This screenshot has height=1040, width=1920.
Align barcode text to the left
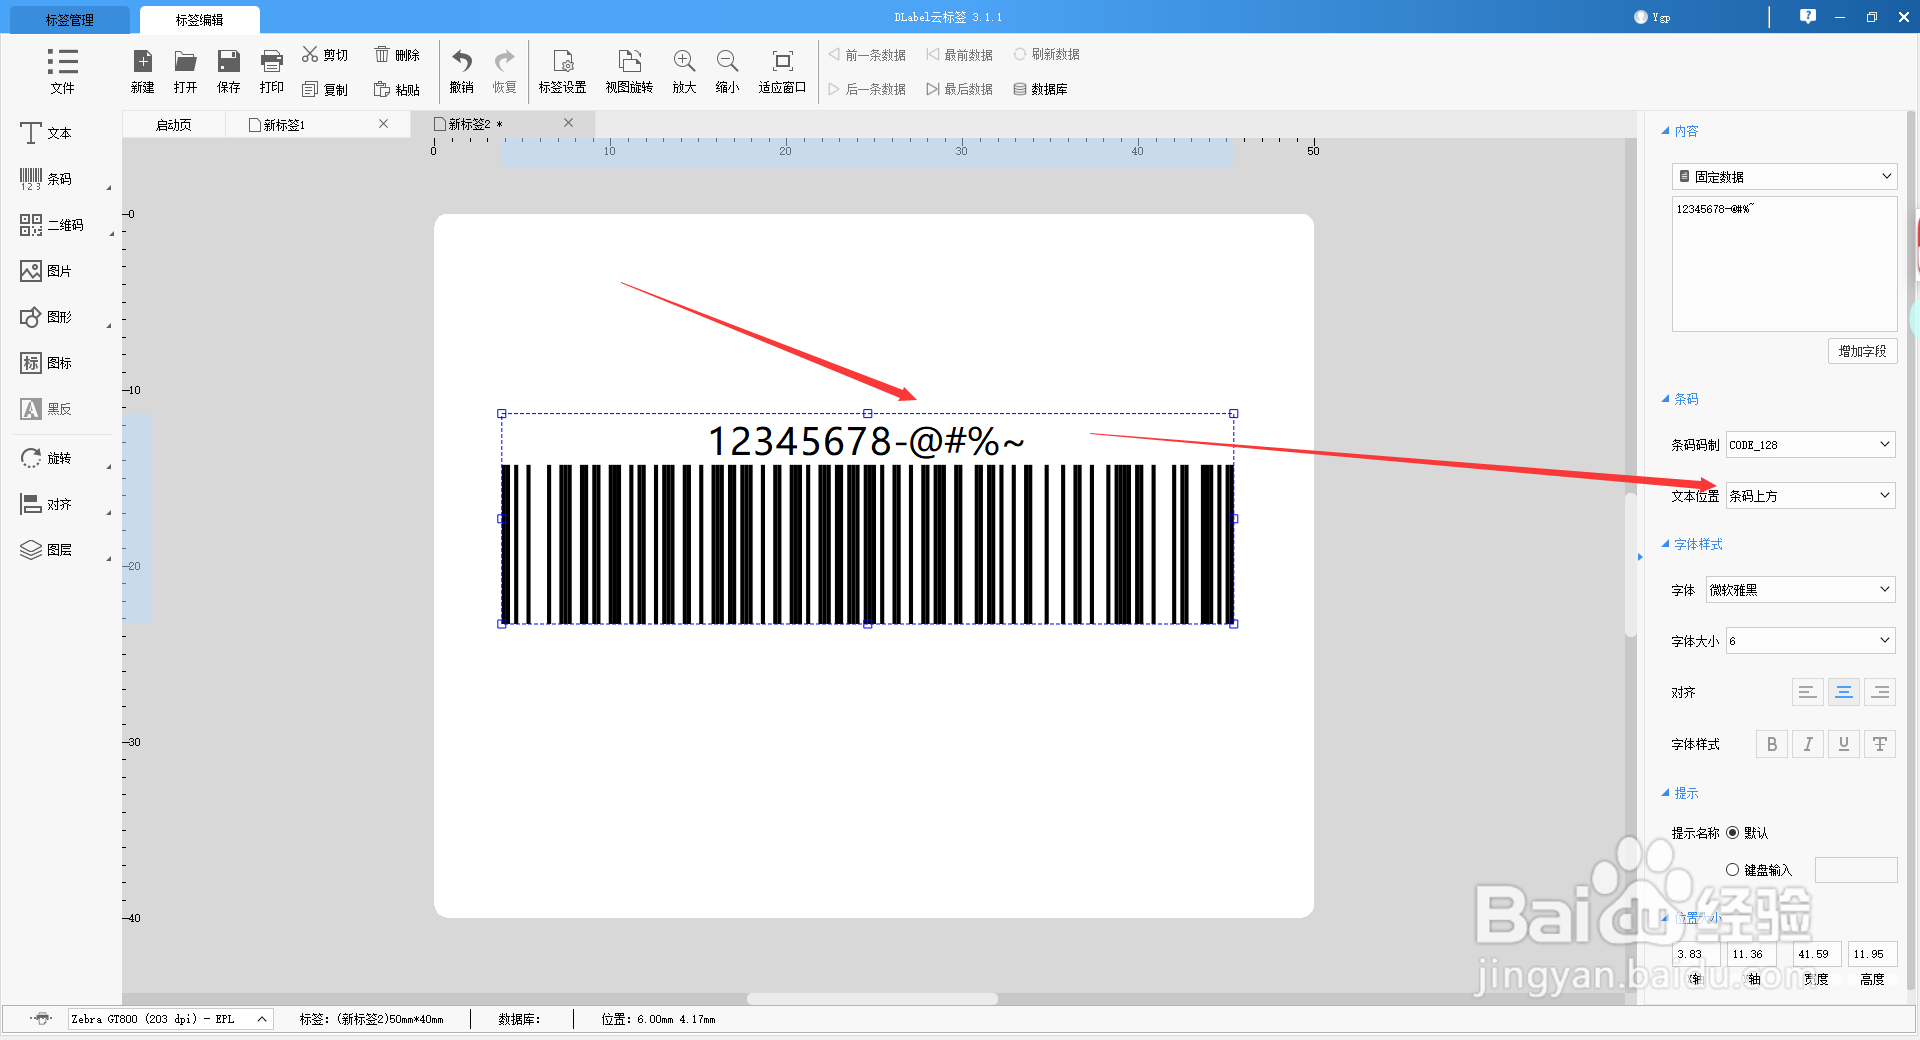click(1808, 692)
